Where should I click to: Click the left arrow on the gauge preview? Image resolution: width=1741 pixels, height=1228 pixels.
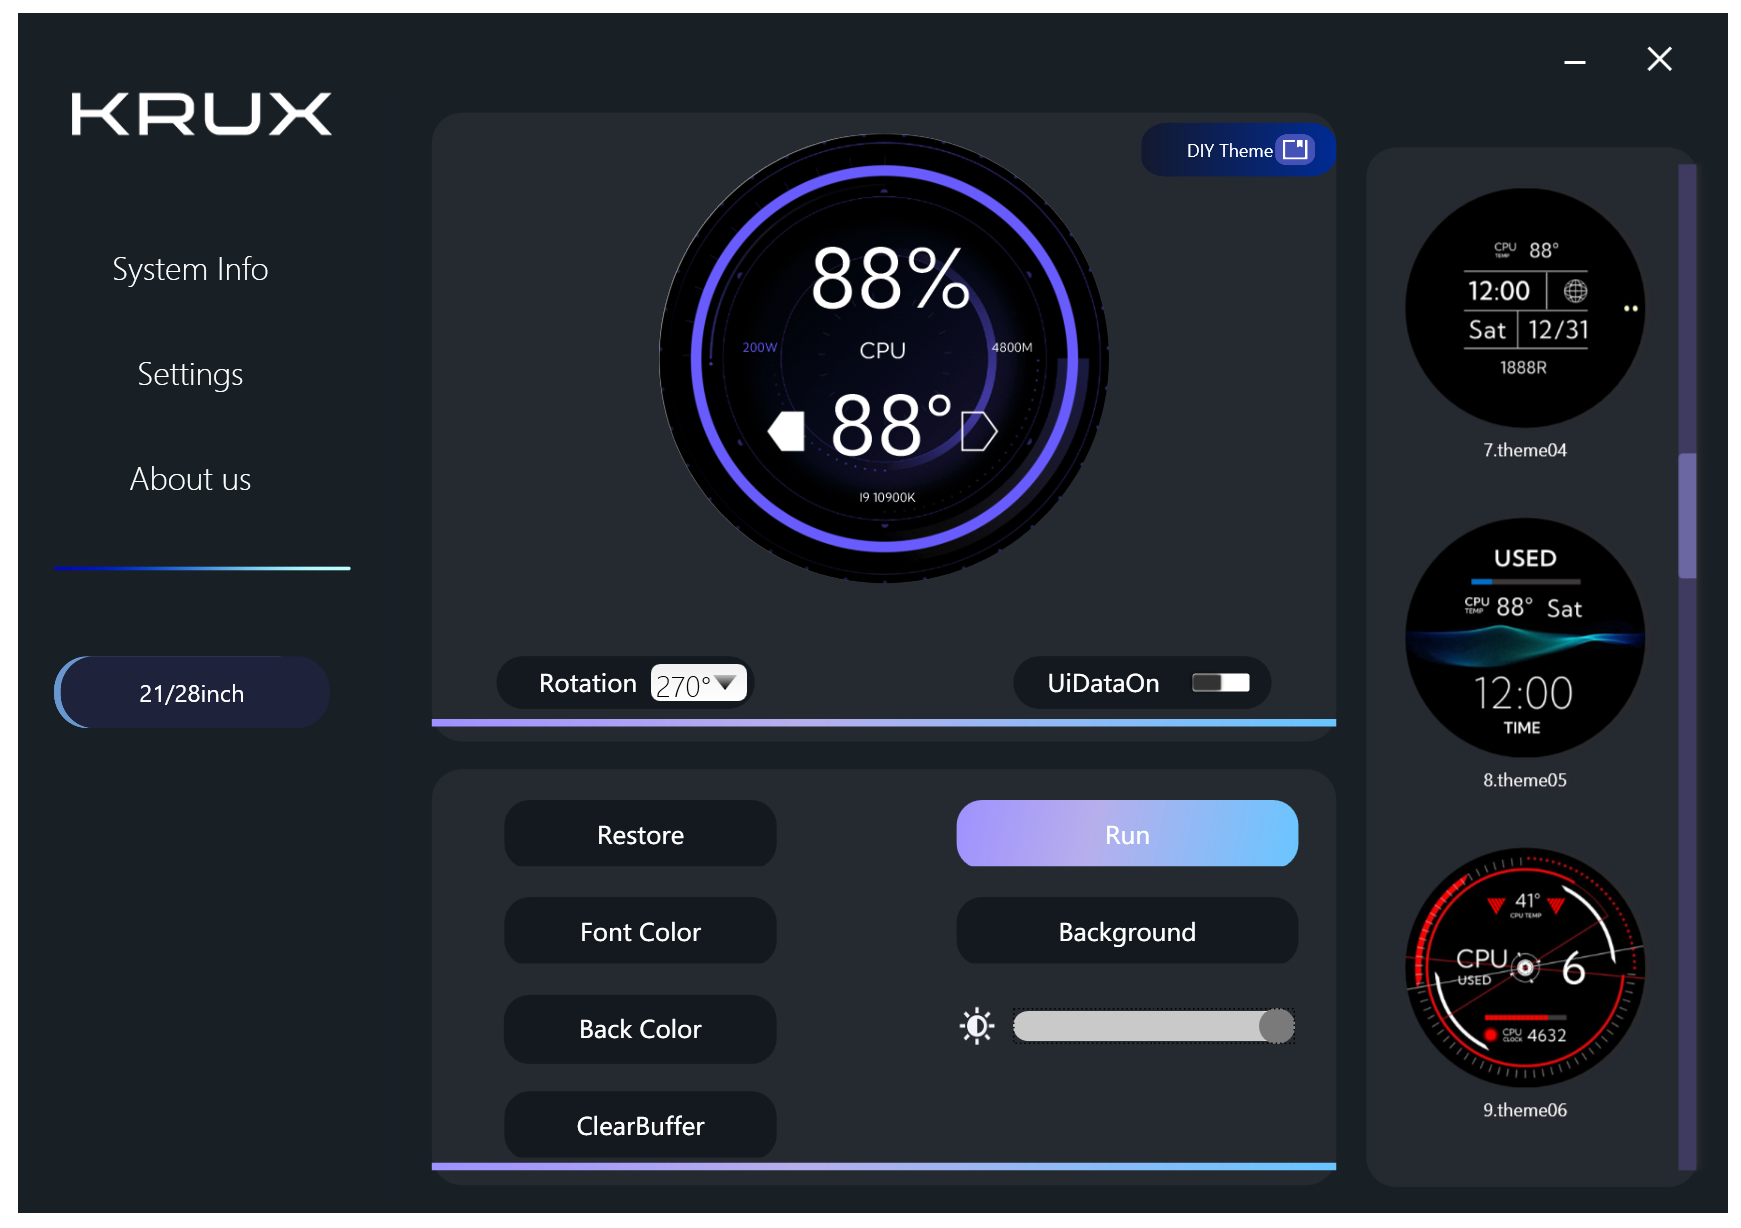point(786,431)
